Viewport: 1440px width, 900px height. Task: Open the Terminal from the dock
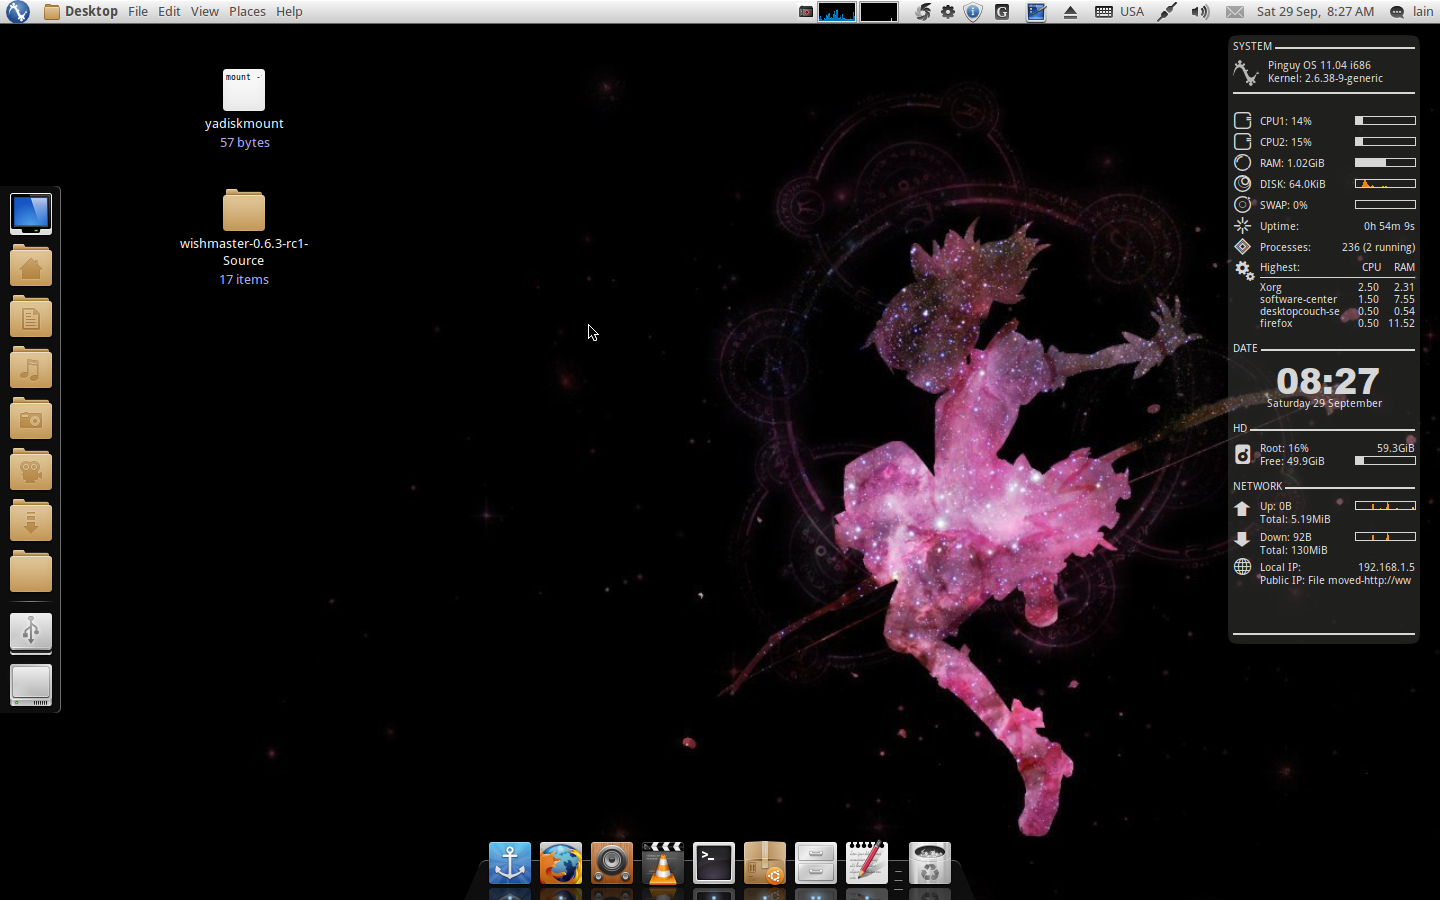click(713, 863)
